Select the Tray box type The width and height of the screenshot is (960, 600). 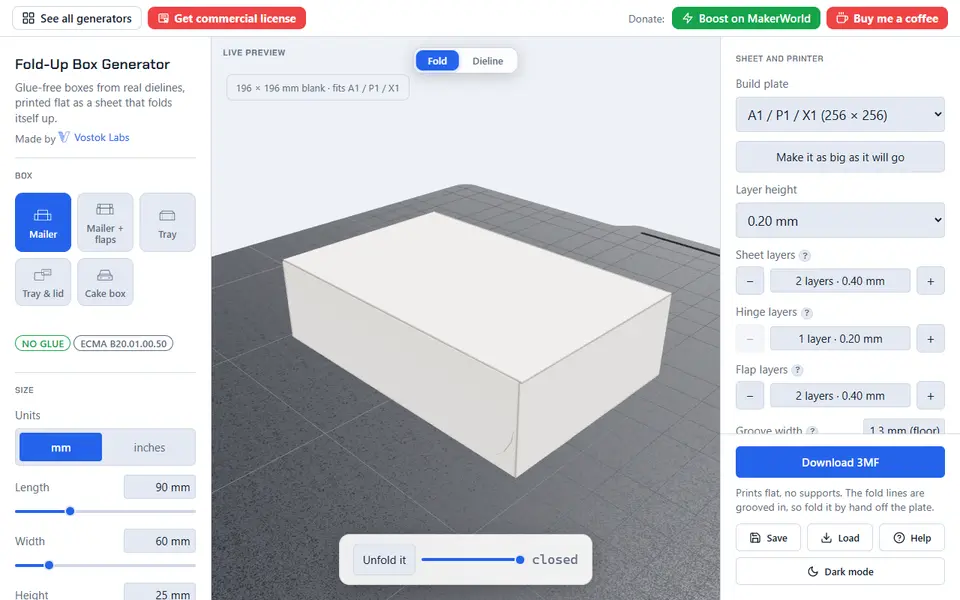(167, 222)
